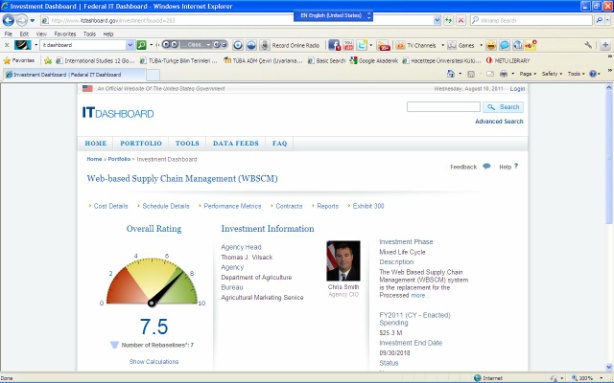Click the search magnifier button beside Winamp Search
Viewport: 614px width, 383px height.
(x=599, y=20)
